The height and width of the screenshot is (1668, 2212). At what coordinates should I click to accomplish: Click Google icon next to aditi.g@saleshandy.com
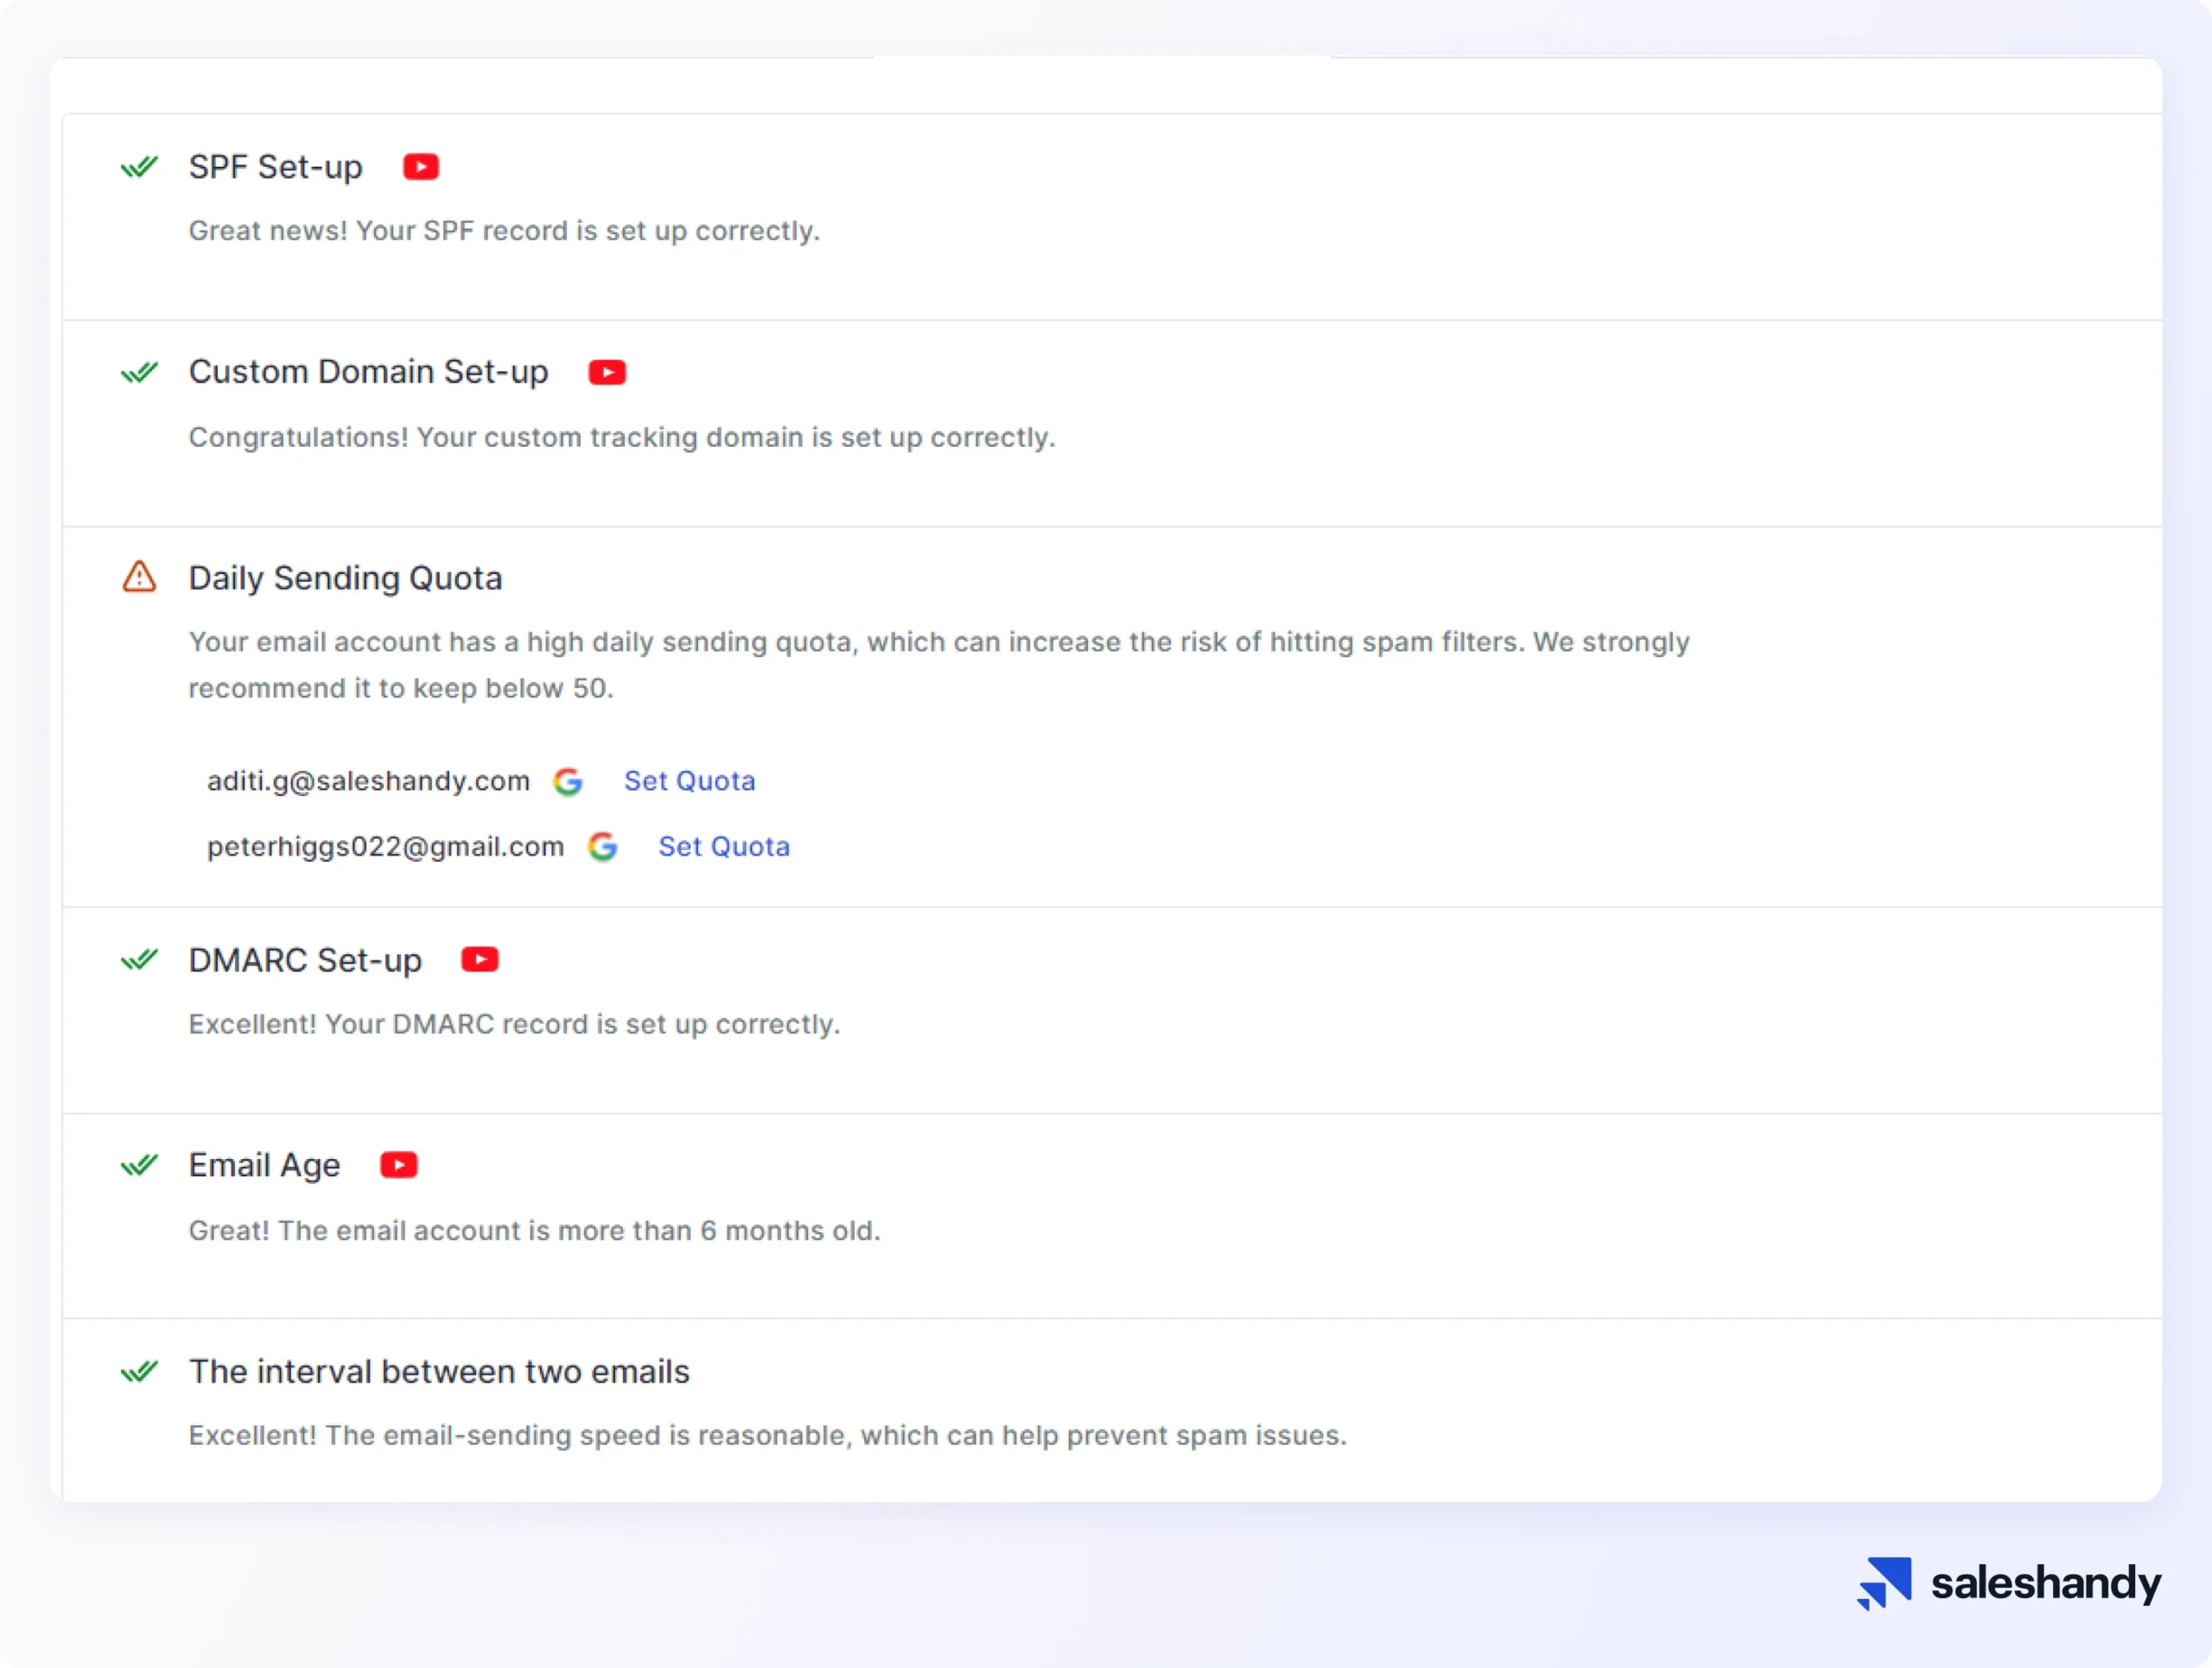tap(568, 781)
